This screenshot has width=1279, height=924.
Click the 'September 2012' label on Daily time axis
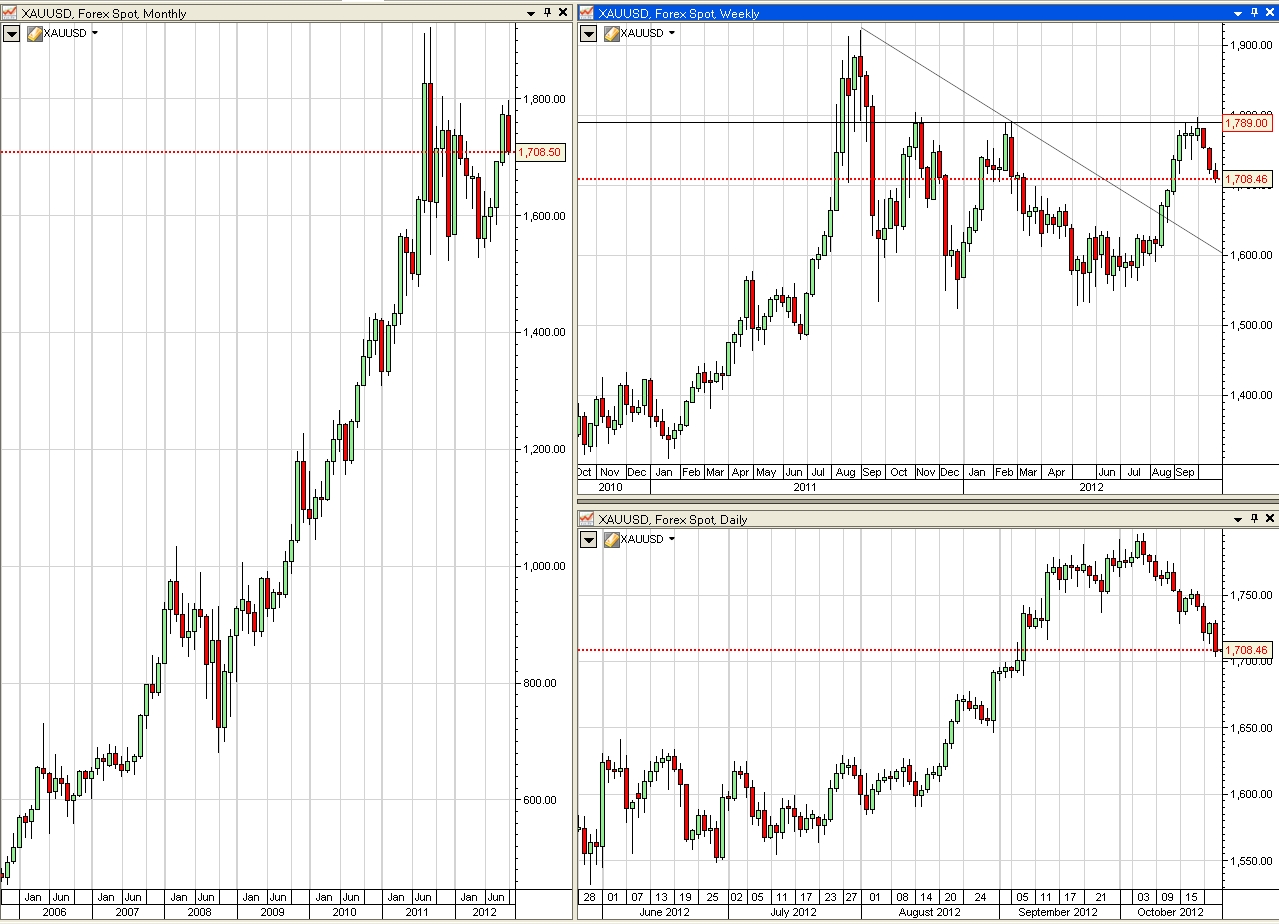pyautogui.click(x=1057, y=912)
